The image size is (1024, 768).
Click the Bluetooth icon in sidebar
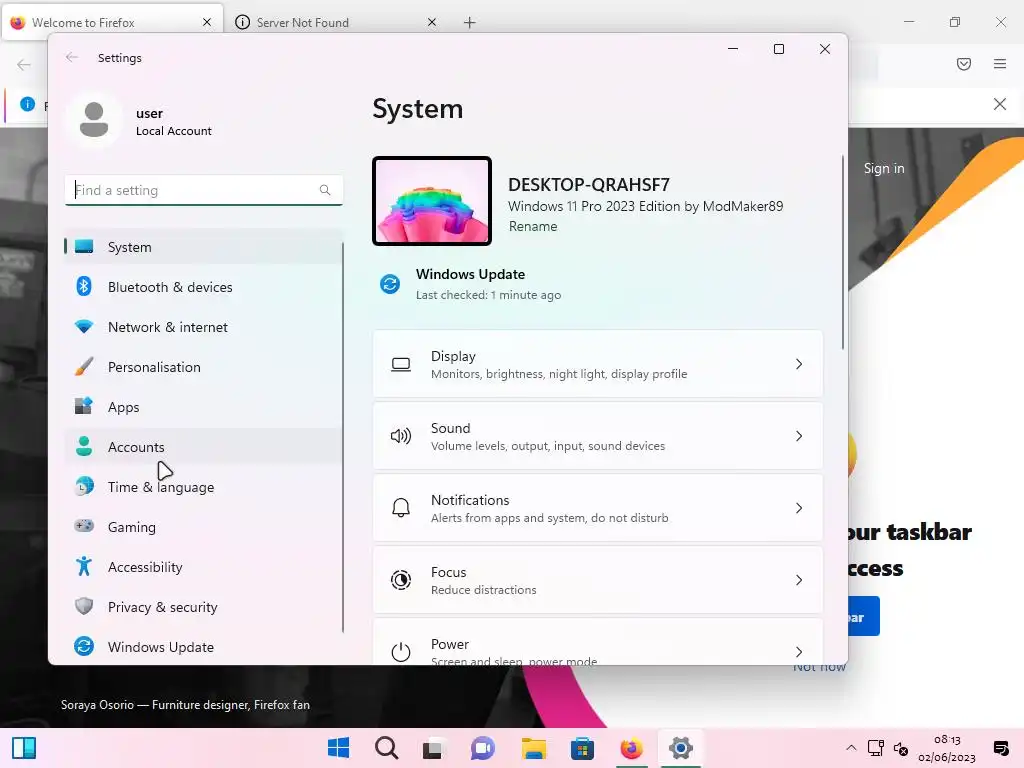(84, 286)
